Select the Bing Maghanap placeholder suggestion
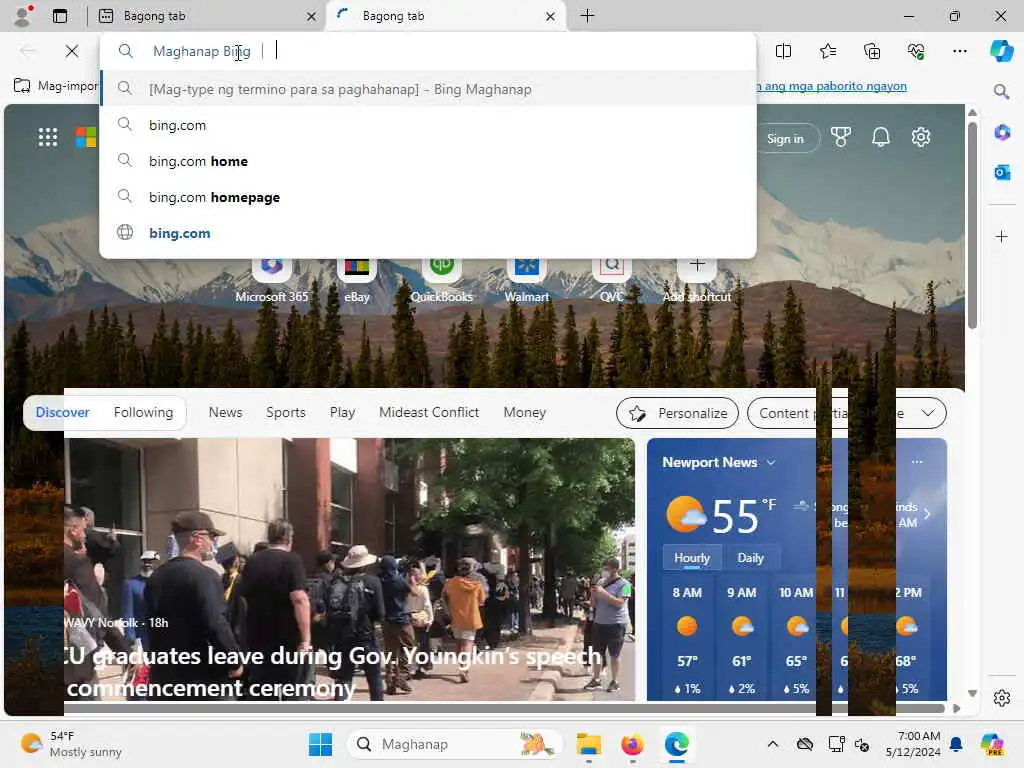Image resolution: width=1024 pixels, height=768 pixels. 428,89
